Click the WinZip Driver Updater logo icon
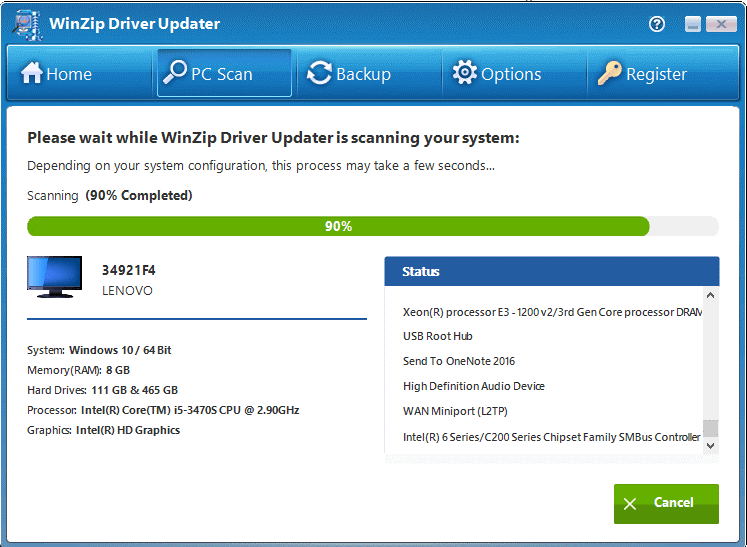 pos(27,25)
